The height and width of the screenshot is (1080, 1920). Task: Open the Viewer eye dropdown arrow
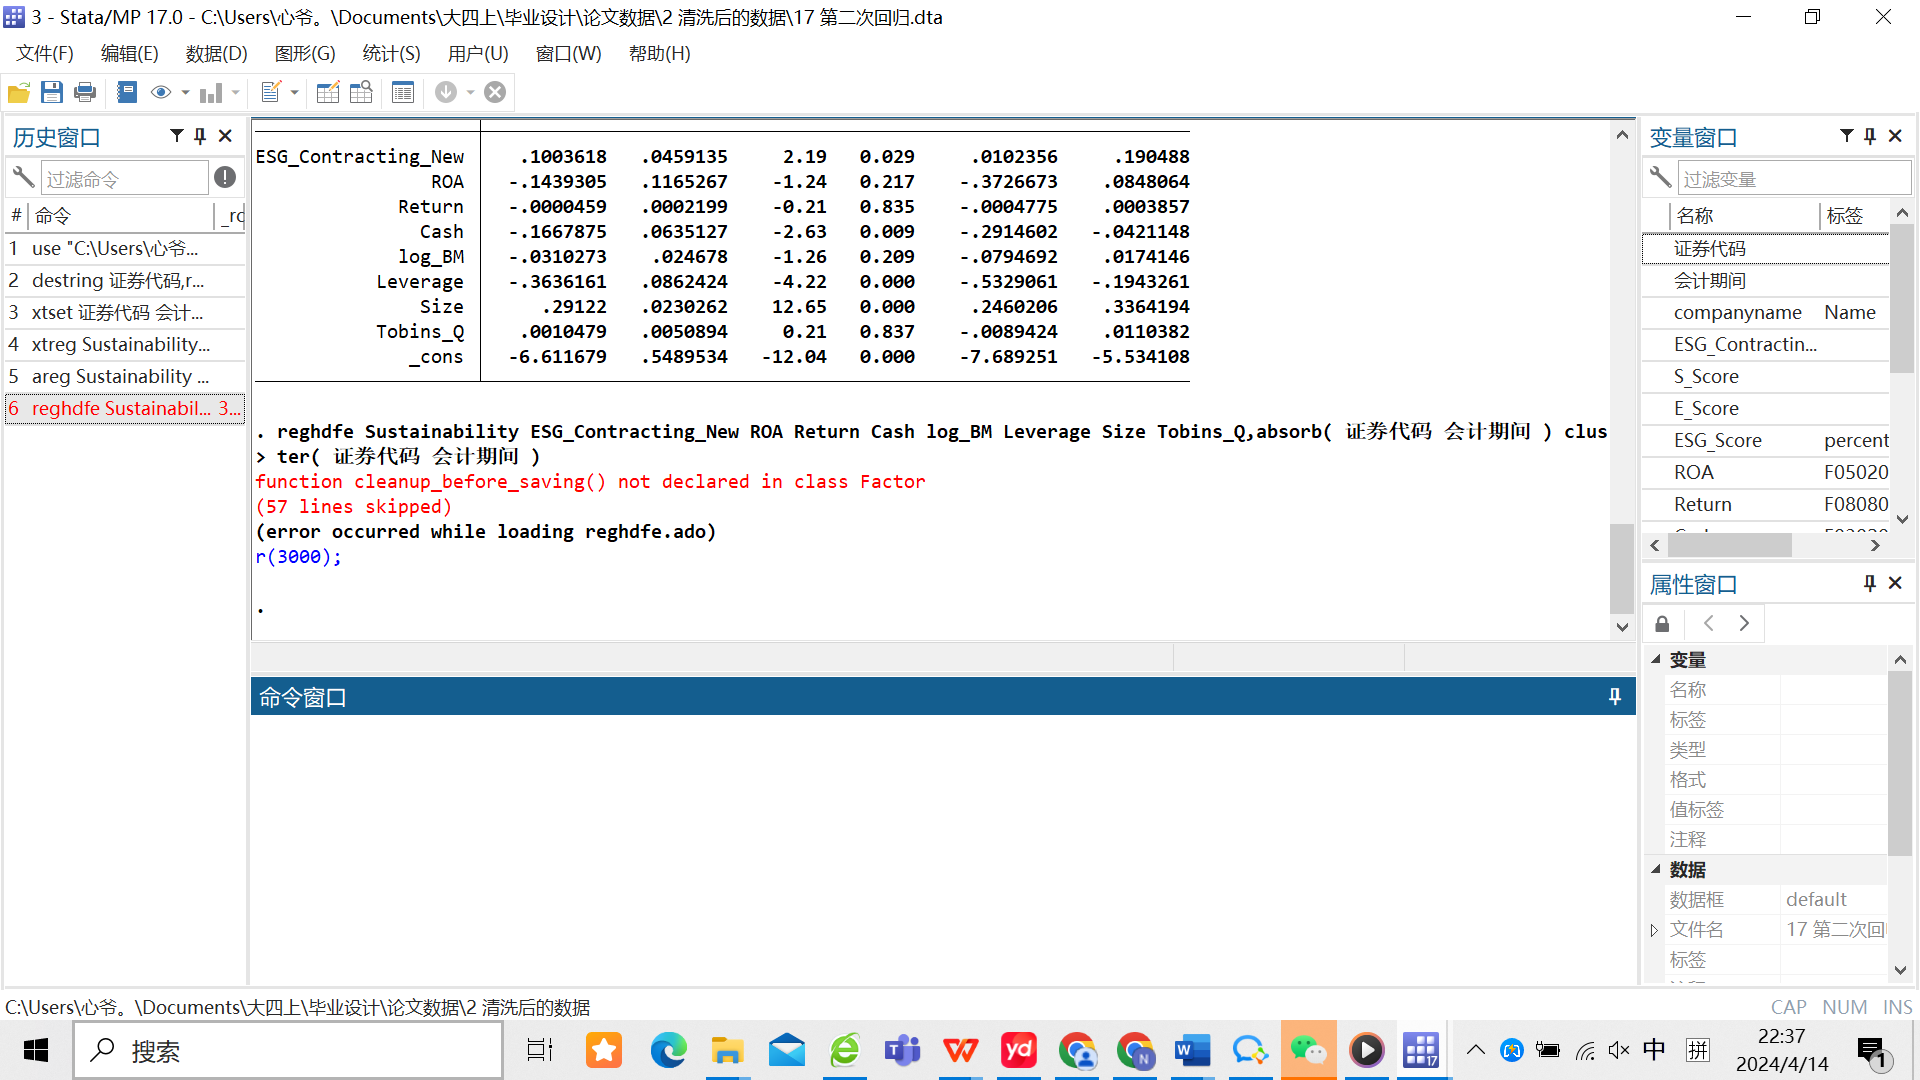coord(185,93)
